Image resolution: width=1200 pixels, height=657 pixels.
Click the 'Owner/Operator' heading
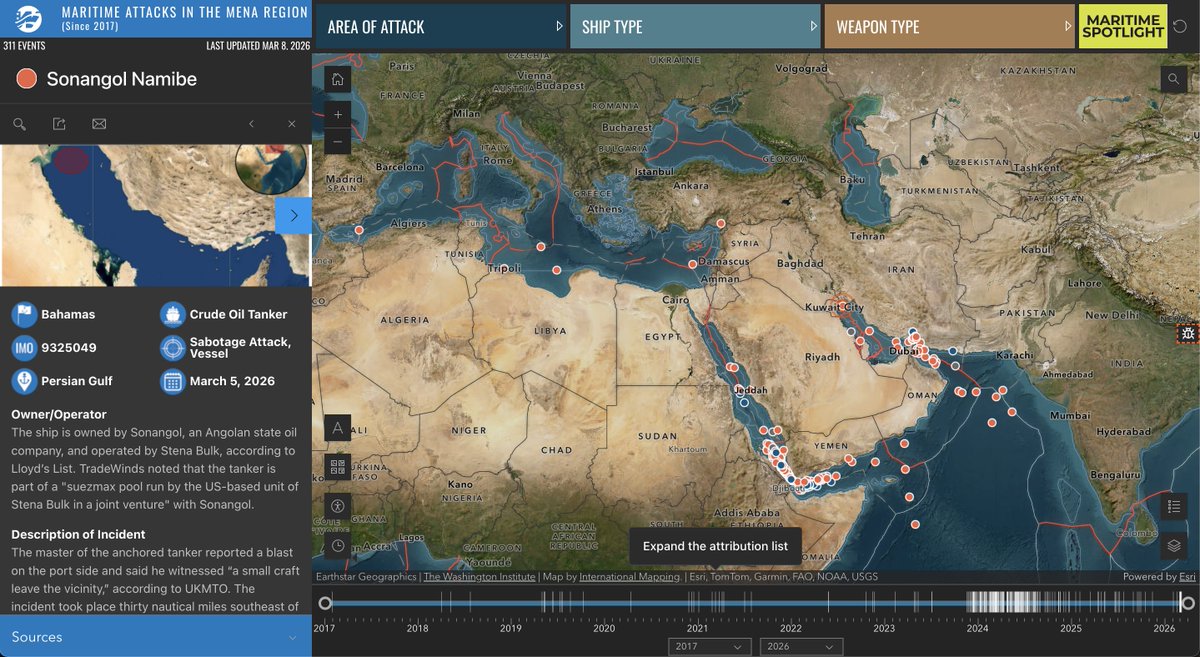coord(59,414)
